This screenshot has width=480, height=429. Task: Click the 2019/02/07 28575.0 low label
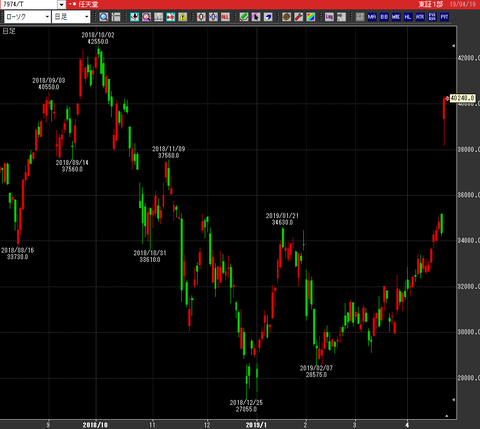tap(316, 371)
